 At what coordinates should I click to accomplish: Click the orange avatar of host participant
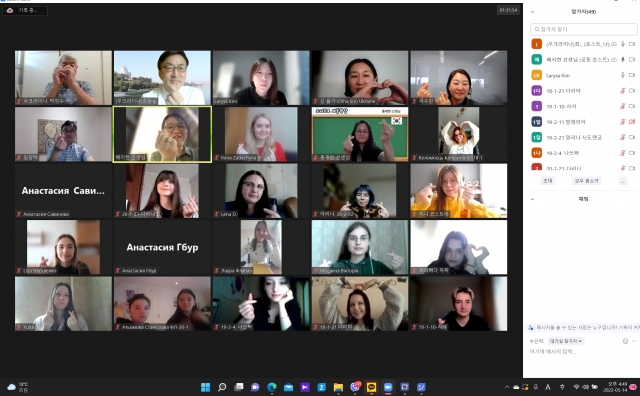tap(536, 44)
